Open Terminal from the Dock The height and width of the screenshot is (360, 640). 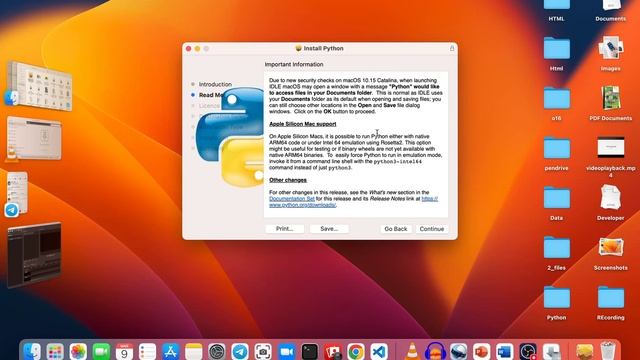310,351
